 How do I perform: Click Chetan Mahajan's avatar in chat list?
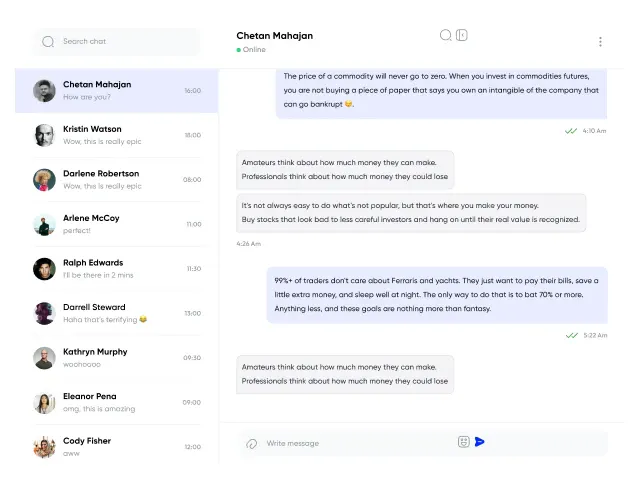44,91
